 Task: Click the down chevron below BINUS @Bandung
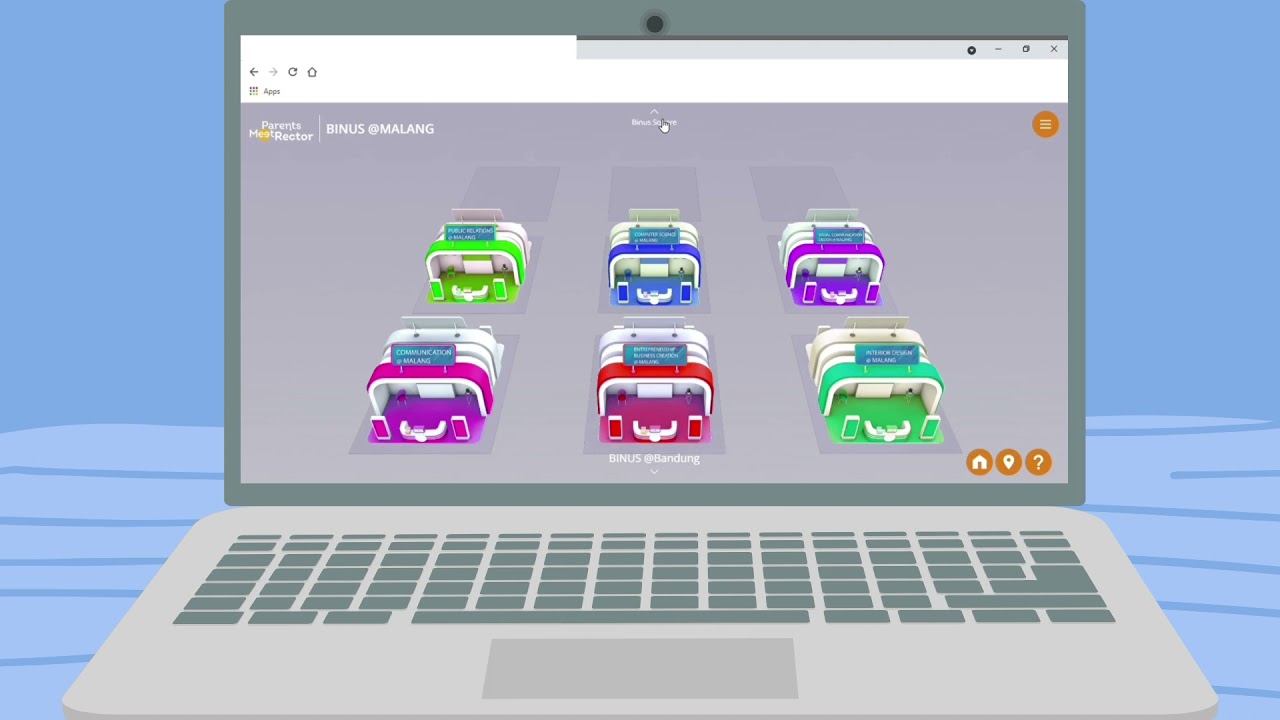[654, 471]
